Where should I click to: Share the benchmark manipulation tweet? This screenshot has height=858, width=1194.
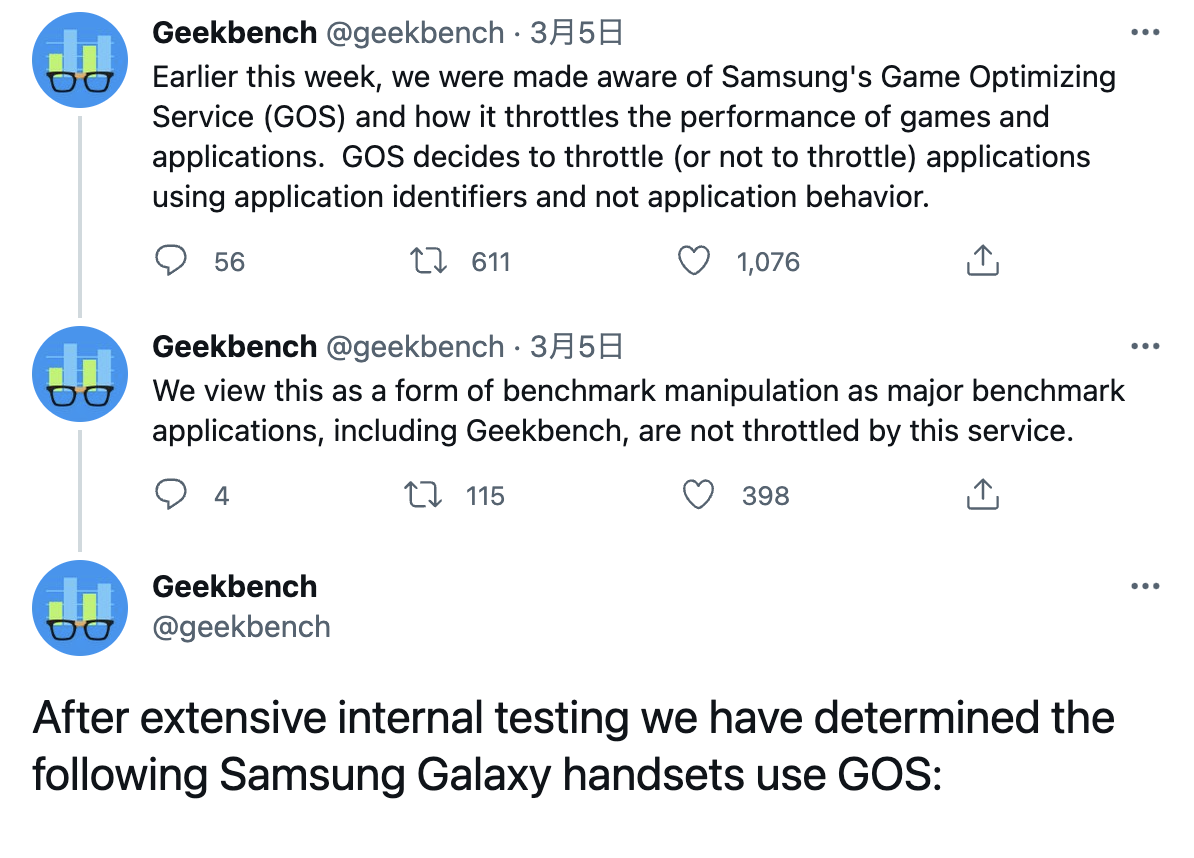[982, 494]
